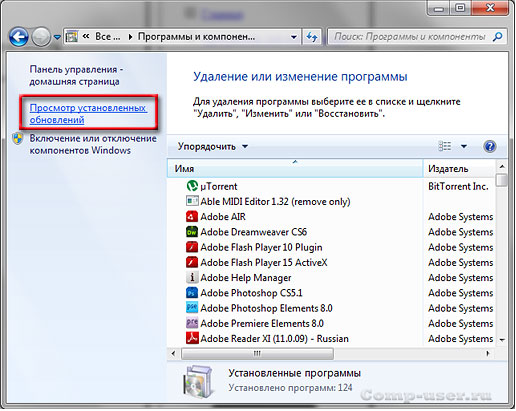Select the µTorrent program name

[219, 186]
